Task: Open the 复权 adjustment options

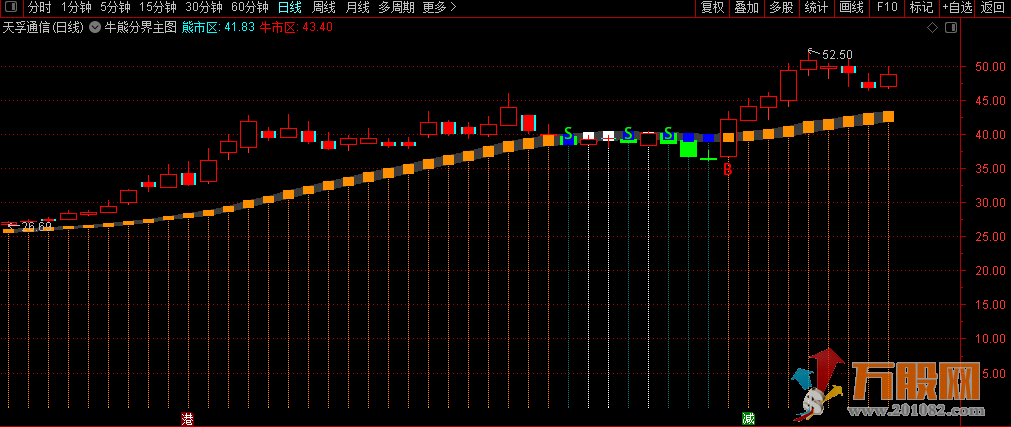Action: pos(712,7)
